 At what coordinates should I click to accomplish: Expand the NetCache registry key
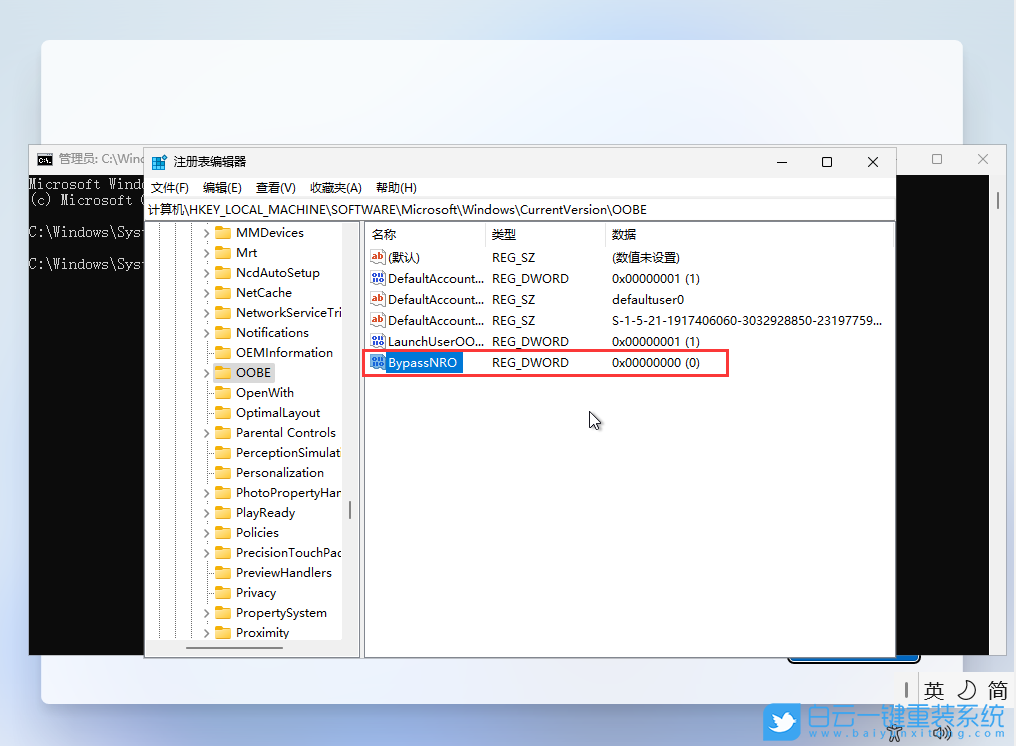click(x=206, y=292)
